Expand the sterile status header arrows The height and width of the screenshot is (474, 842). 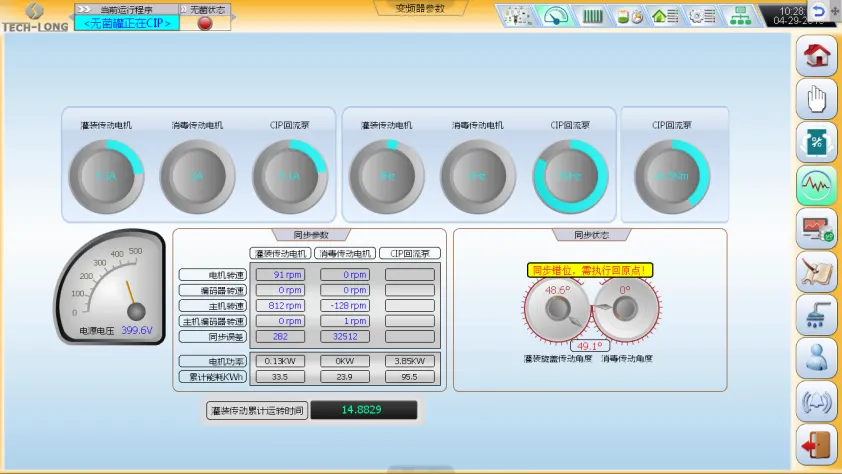(184, 9)
